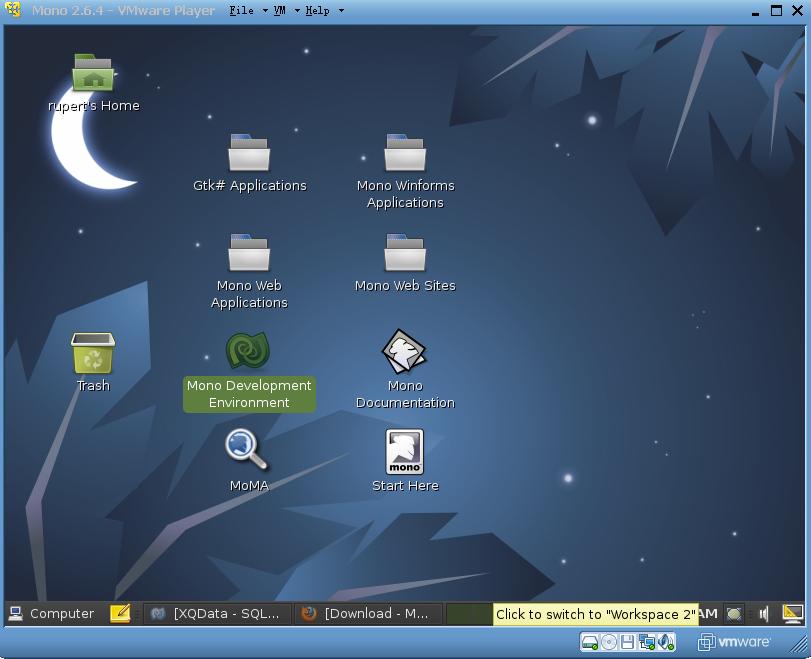Open the Gtk# Applications folder

pos(249,153)
